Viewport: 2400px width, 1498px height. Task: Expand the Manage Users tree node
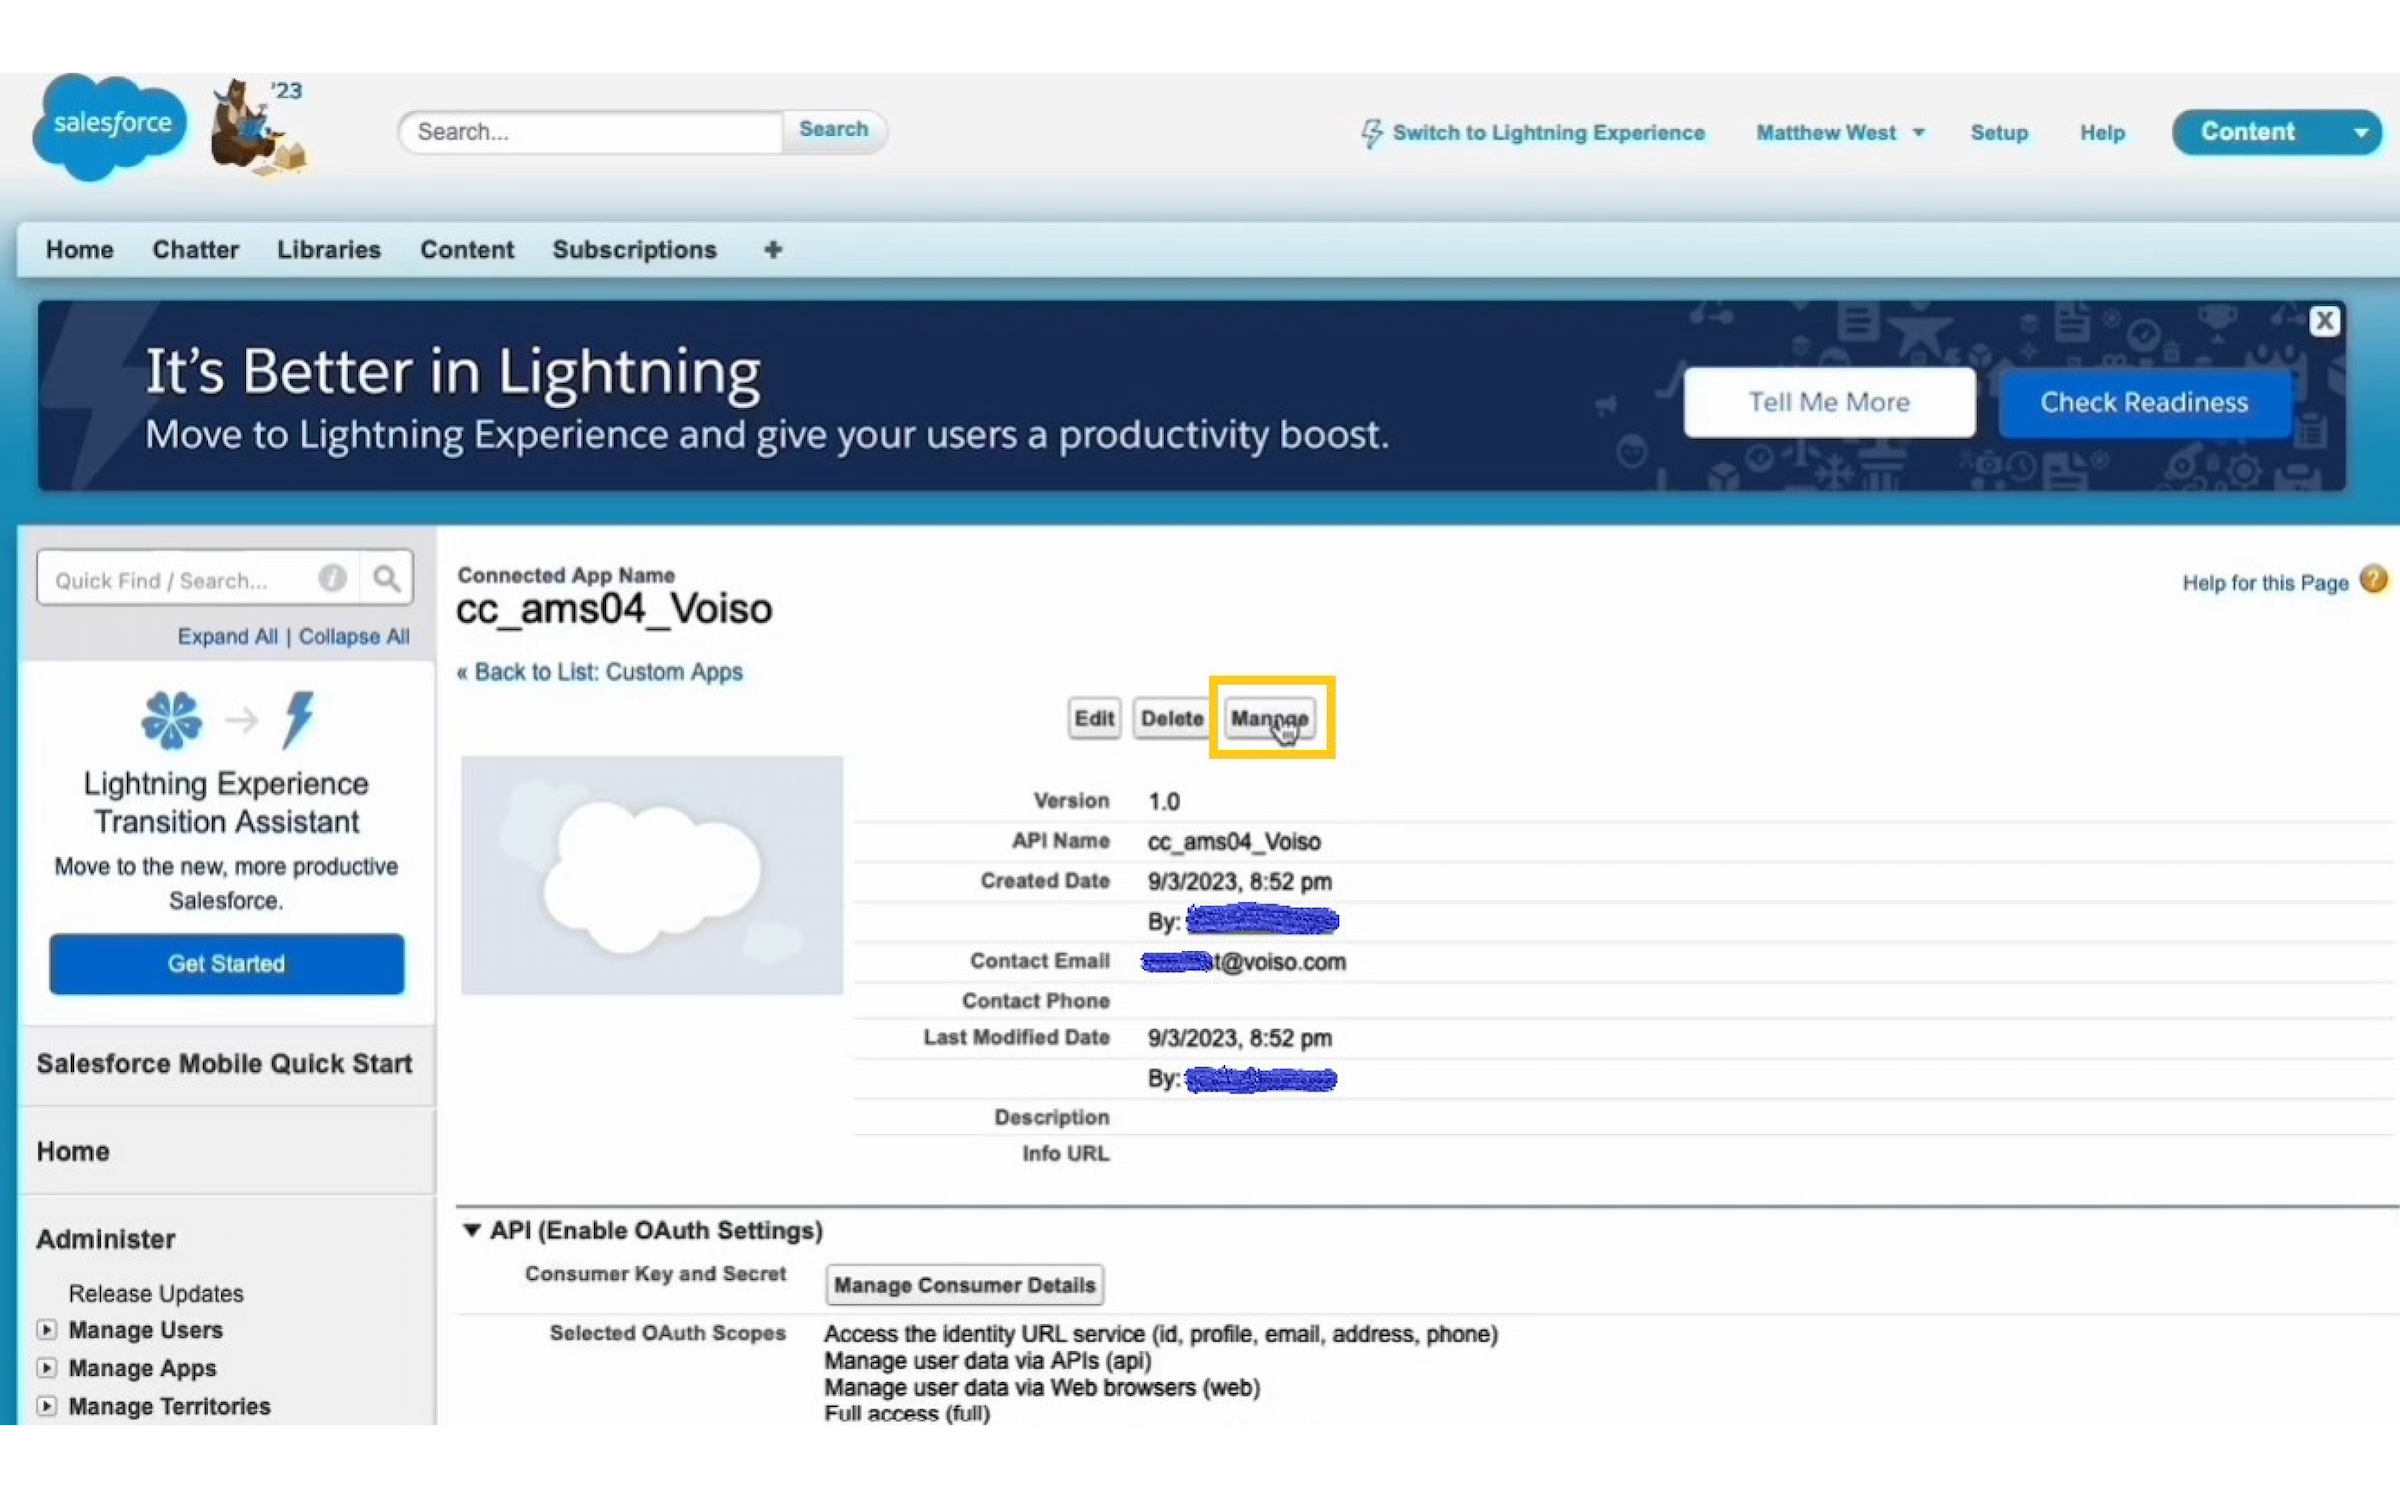[46, 1330]
